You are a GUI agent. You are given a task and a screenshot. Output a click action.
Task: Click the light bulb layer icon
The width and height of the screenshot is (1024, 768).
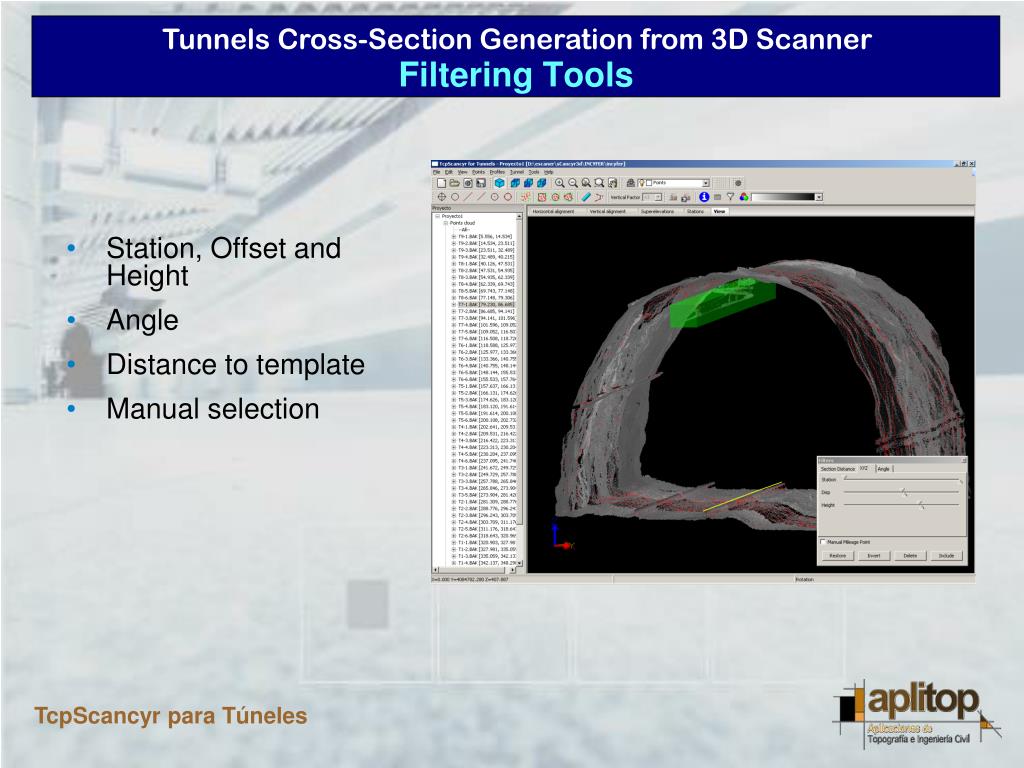coord(641,184)
